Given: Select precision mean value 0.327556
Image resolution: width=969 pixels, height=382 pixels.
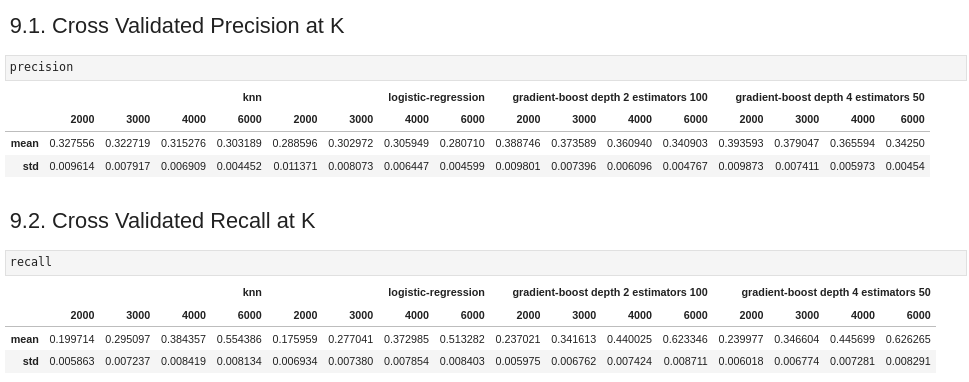Looking at the screenshot, I should (x=72, y=143).
